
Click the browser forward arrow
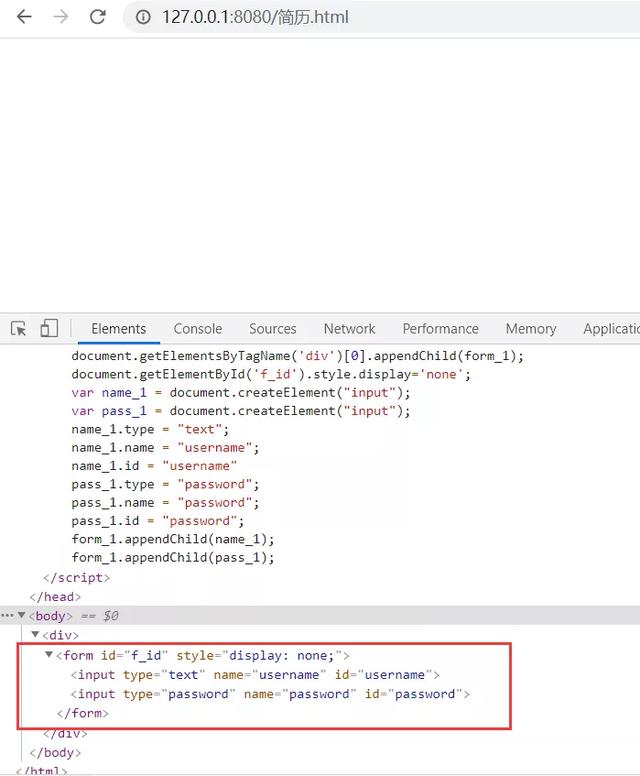(x=60, y=17)
